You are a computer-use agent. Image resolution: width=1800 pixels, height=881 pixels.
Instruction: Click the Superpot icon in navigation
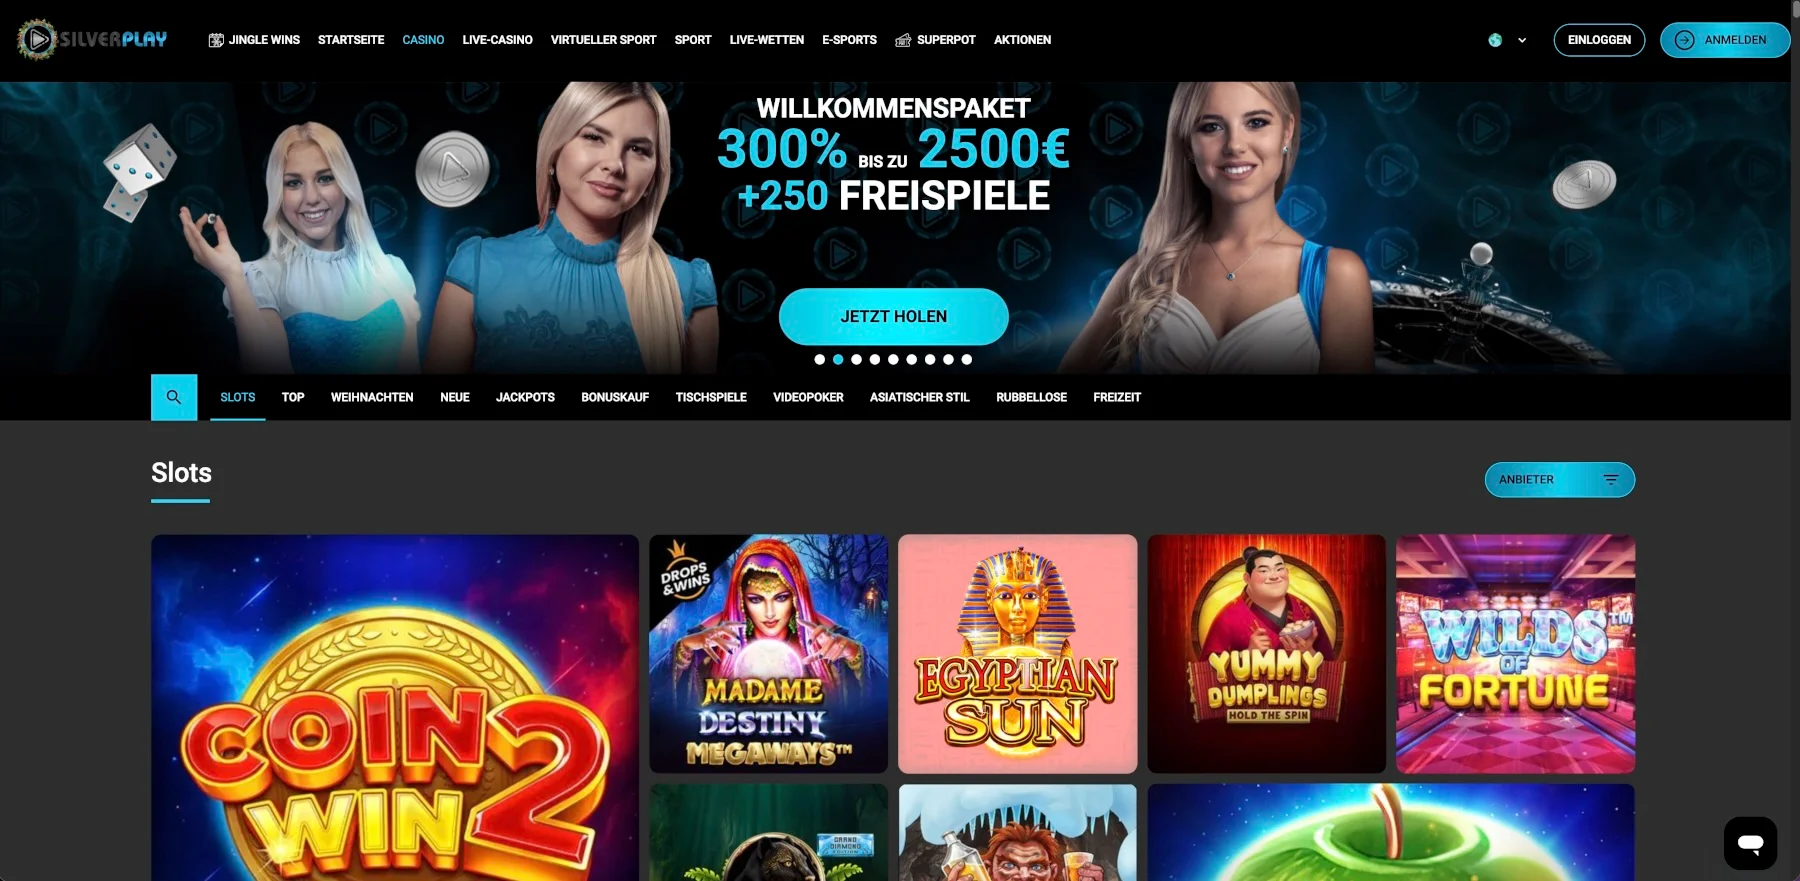[x=903, y=40]
